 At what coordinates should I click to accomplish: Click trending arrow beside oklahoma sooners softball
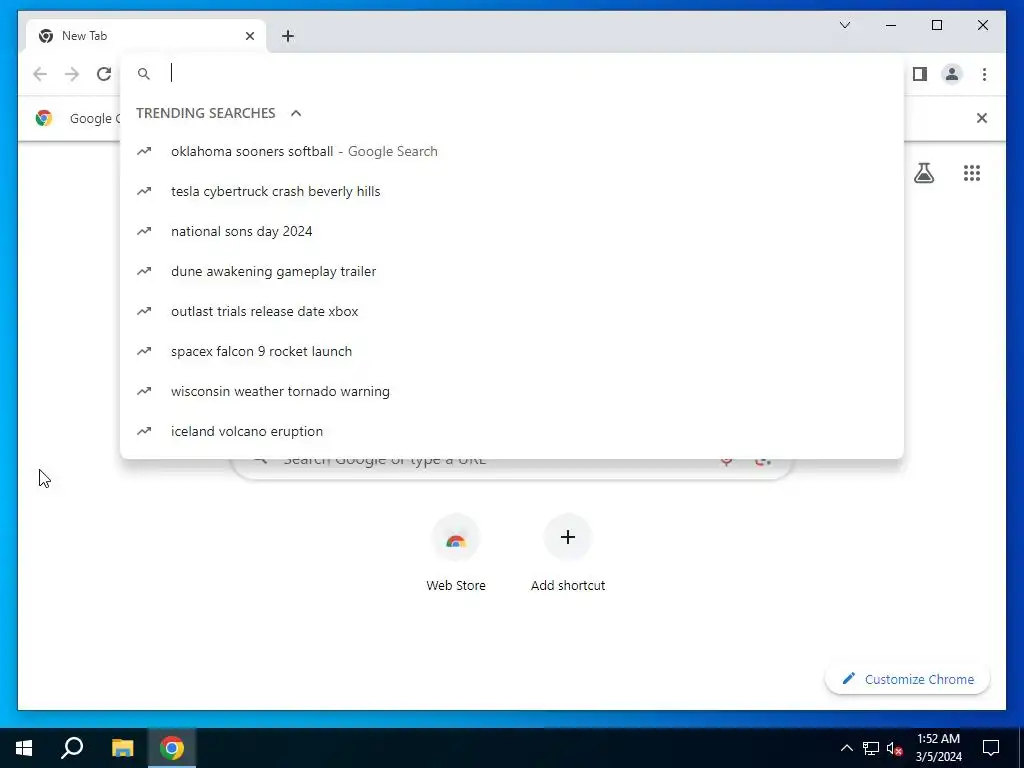tap(144, 152)
